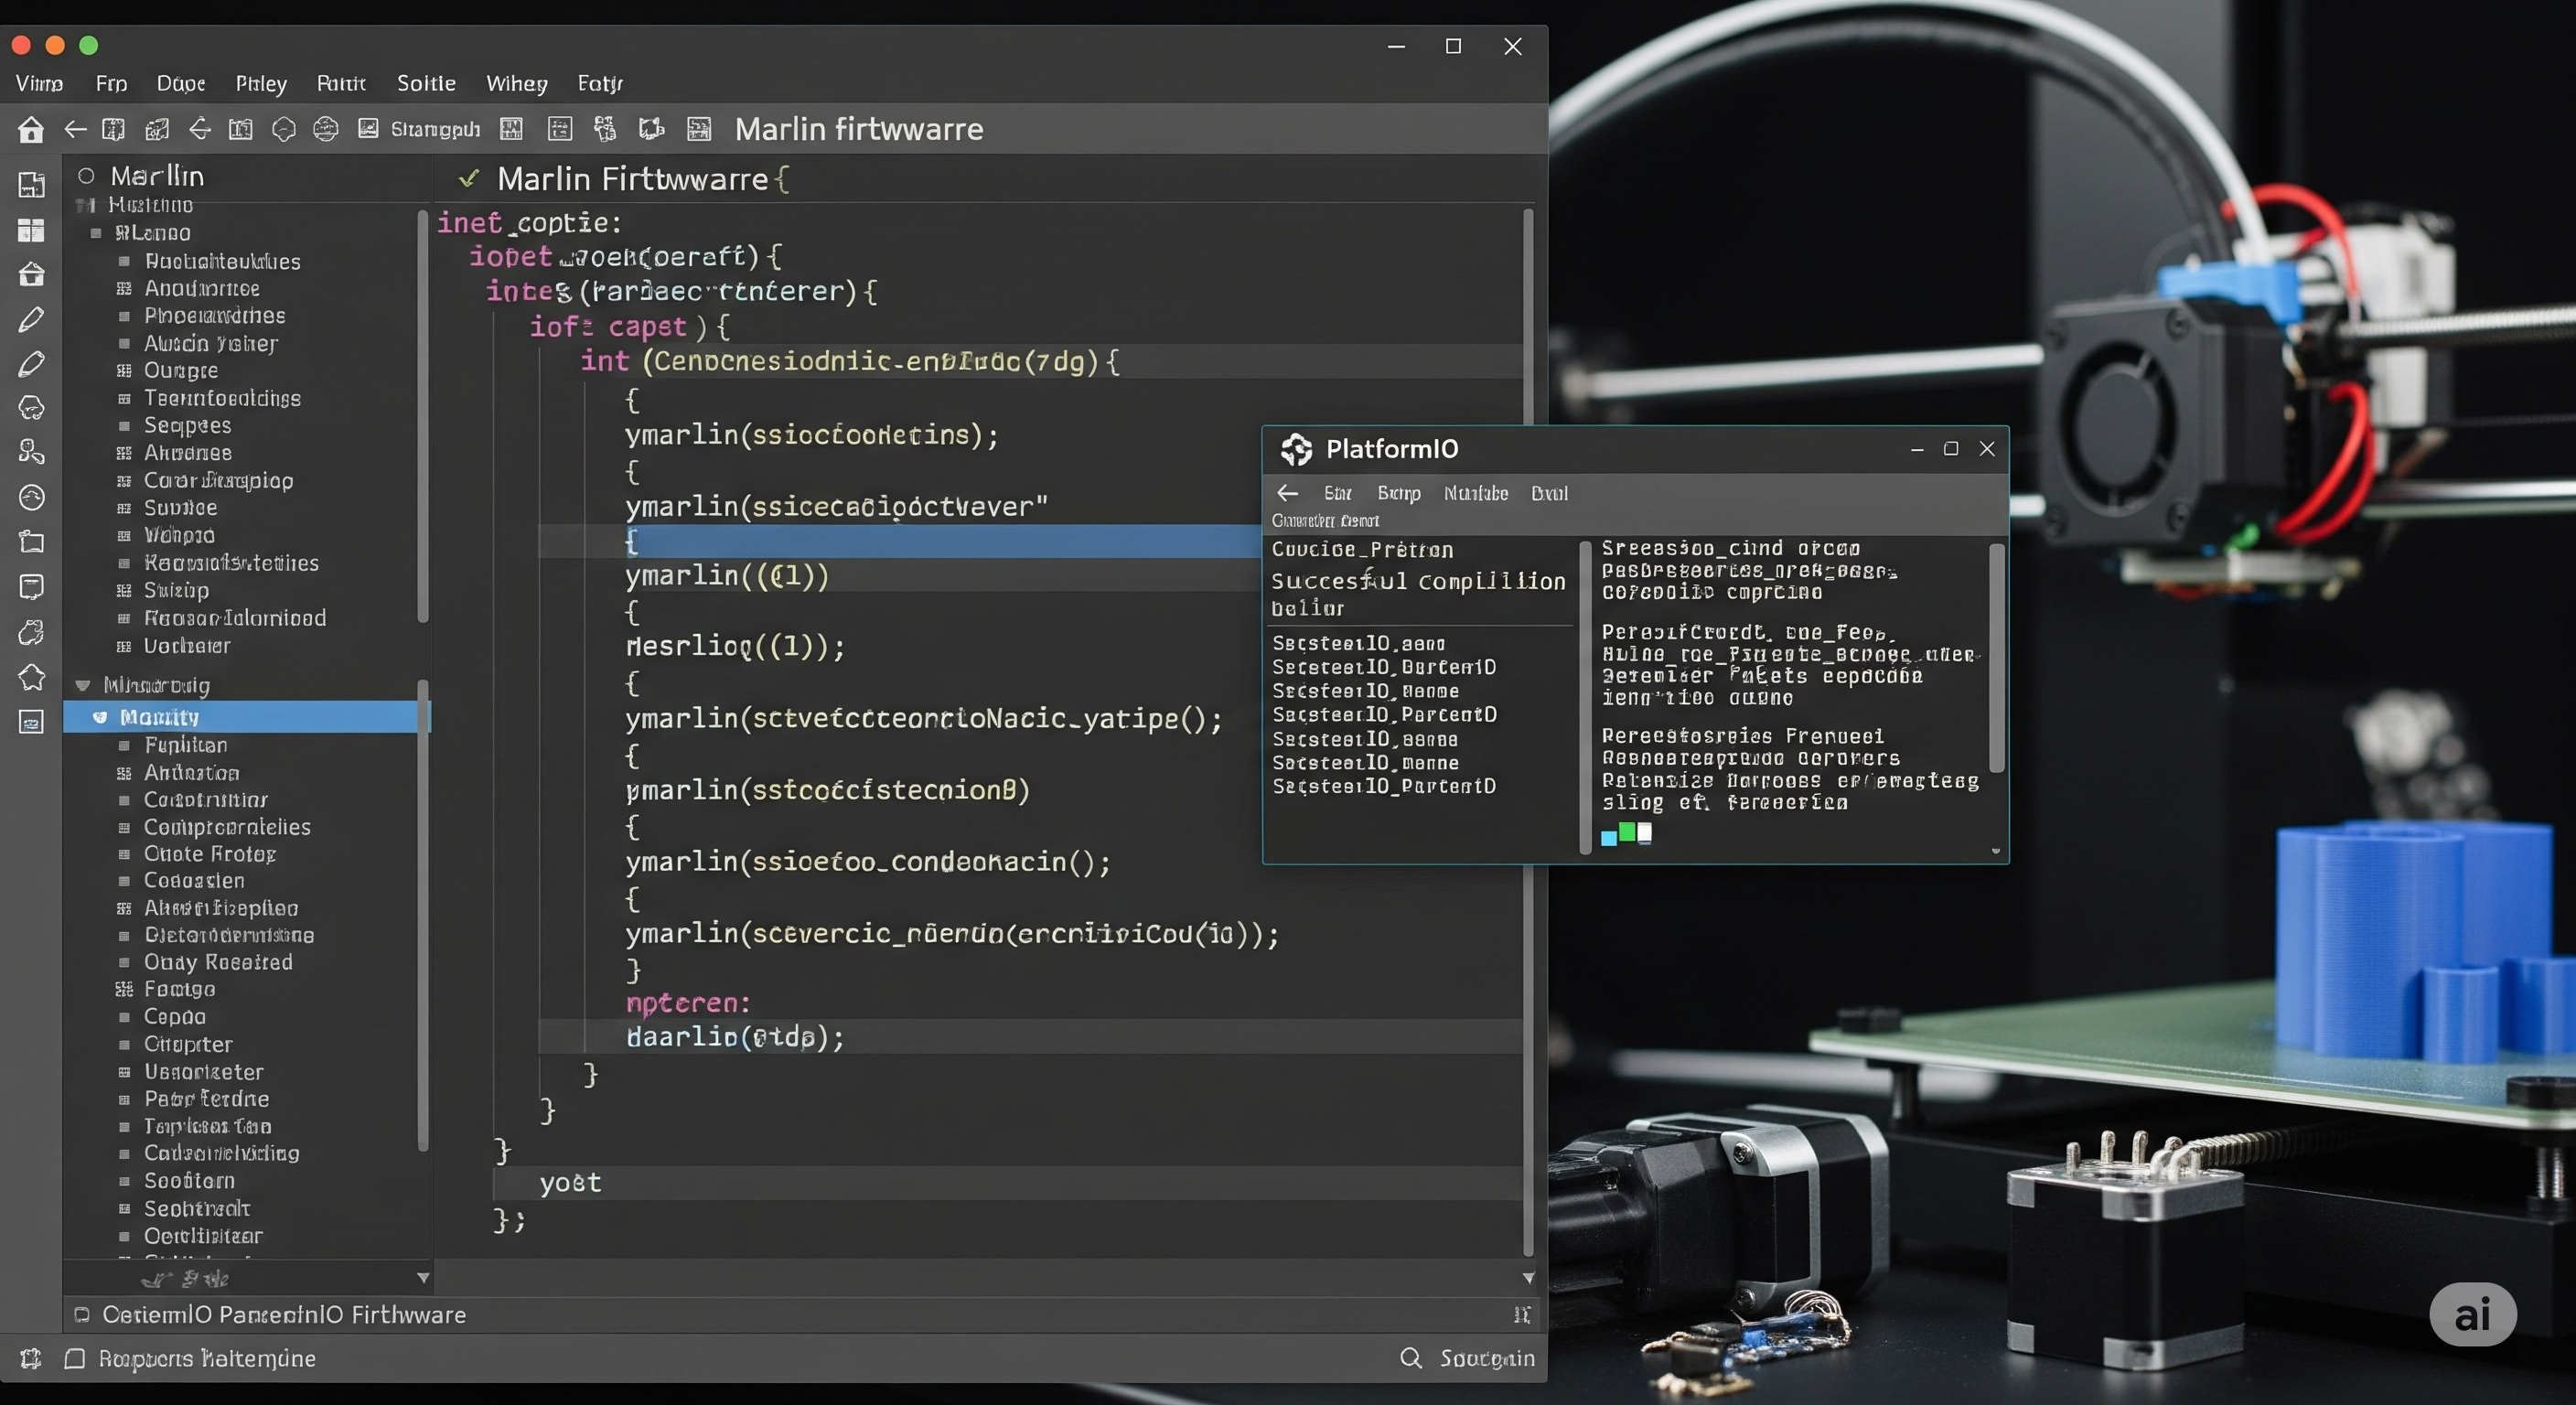2576x1405 pixels.
Task: Click the down arrow at PlatformIO panel bottom
Action: tap(1996, 851)
